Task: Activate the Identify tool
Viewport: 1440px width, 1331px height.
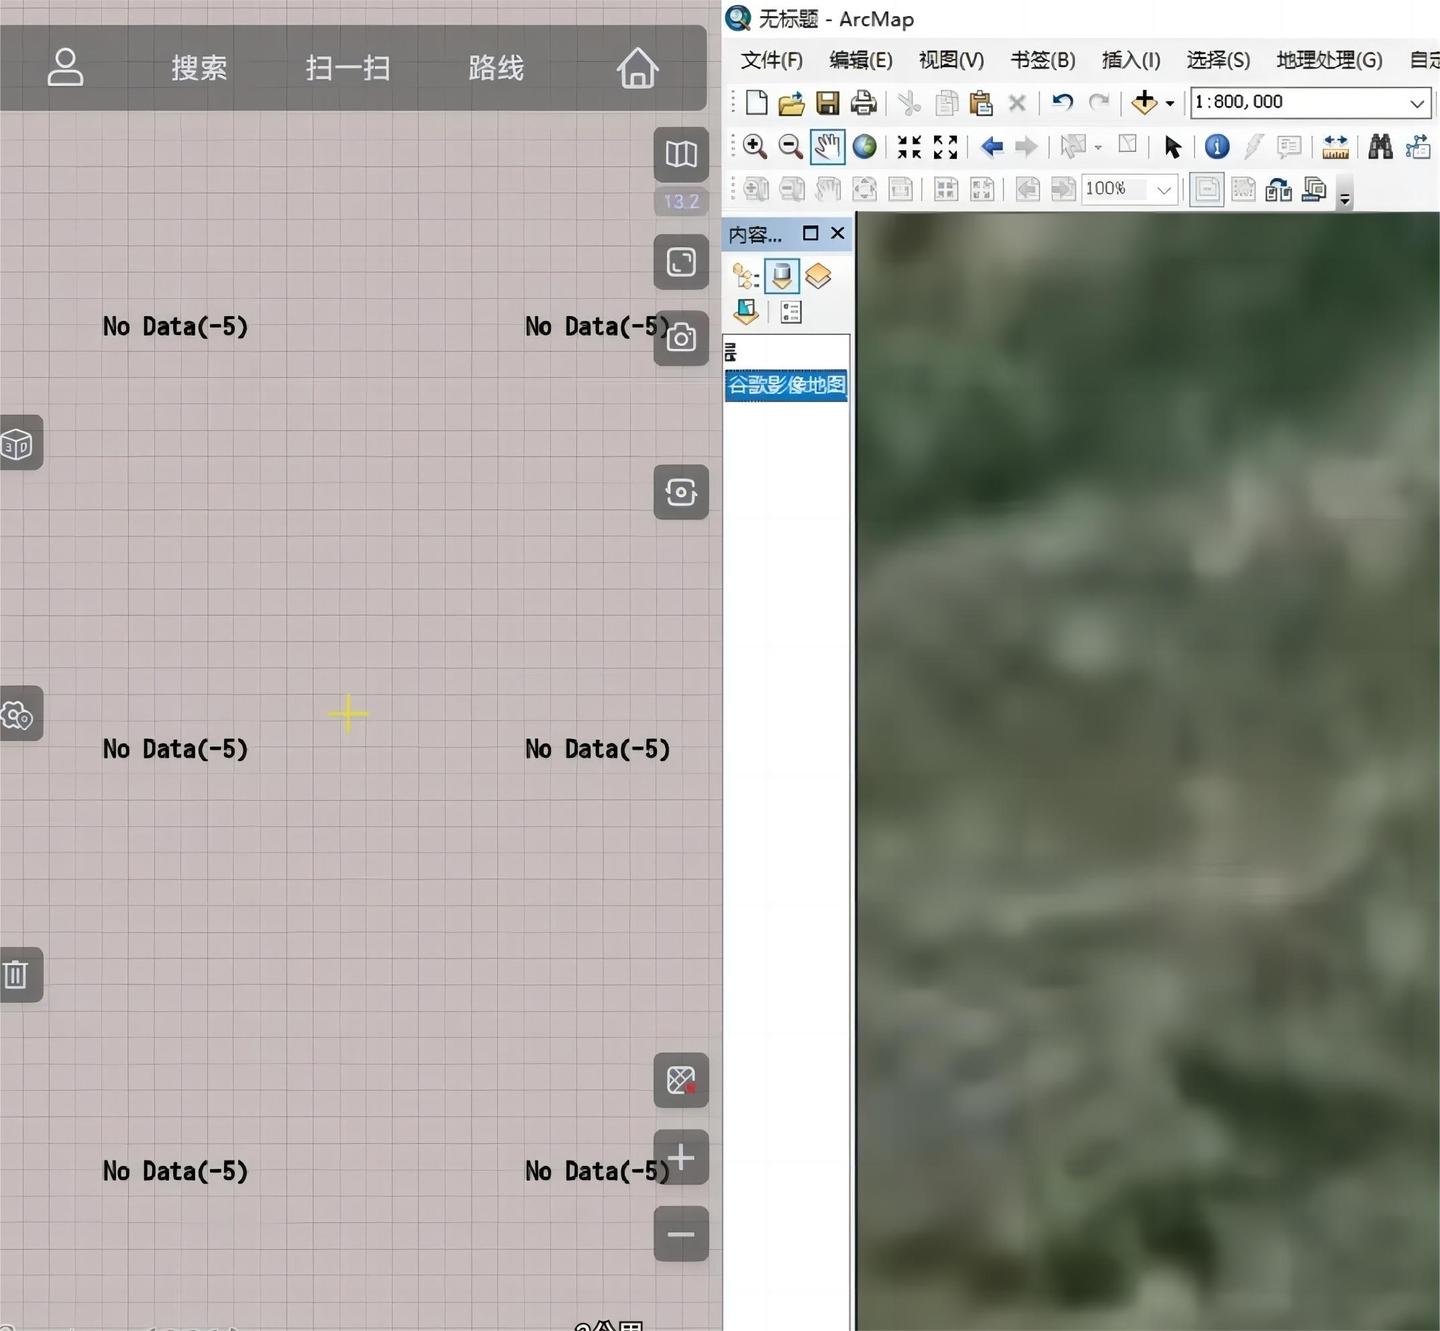Action: (1216, 147)
